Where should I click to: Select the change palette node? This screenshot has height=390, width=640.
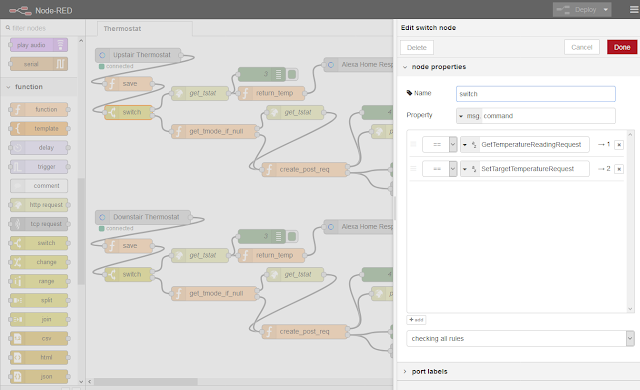[39, 262]
